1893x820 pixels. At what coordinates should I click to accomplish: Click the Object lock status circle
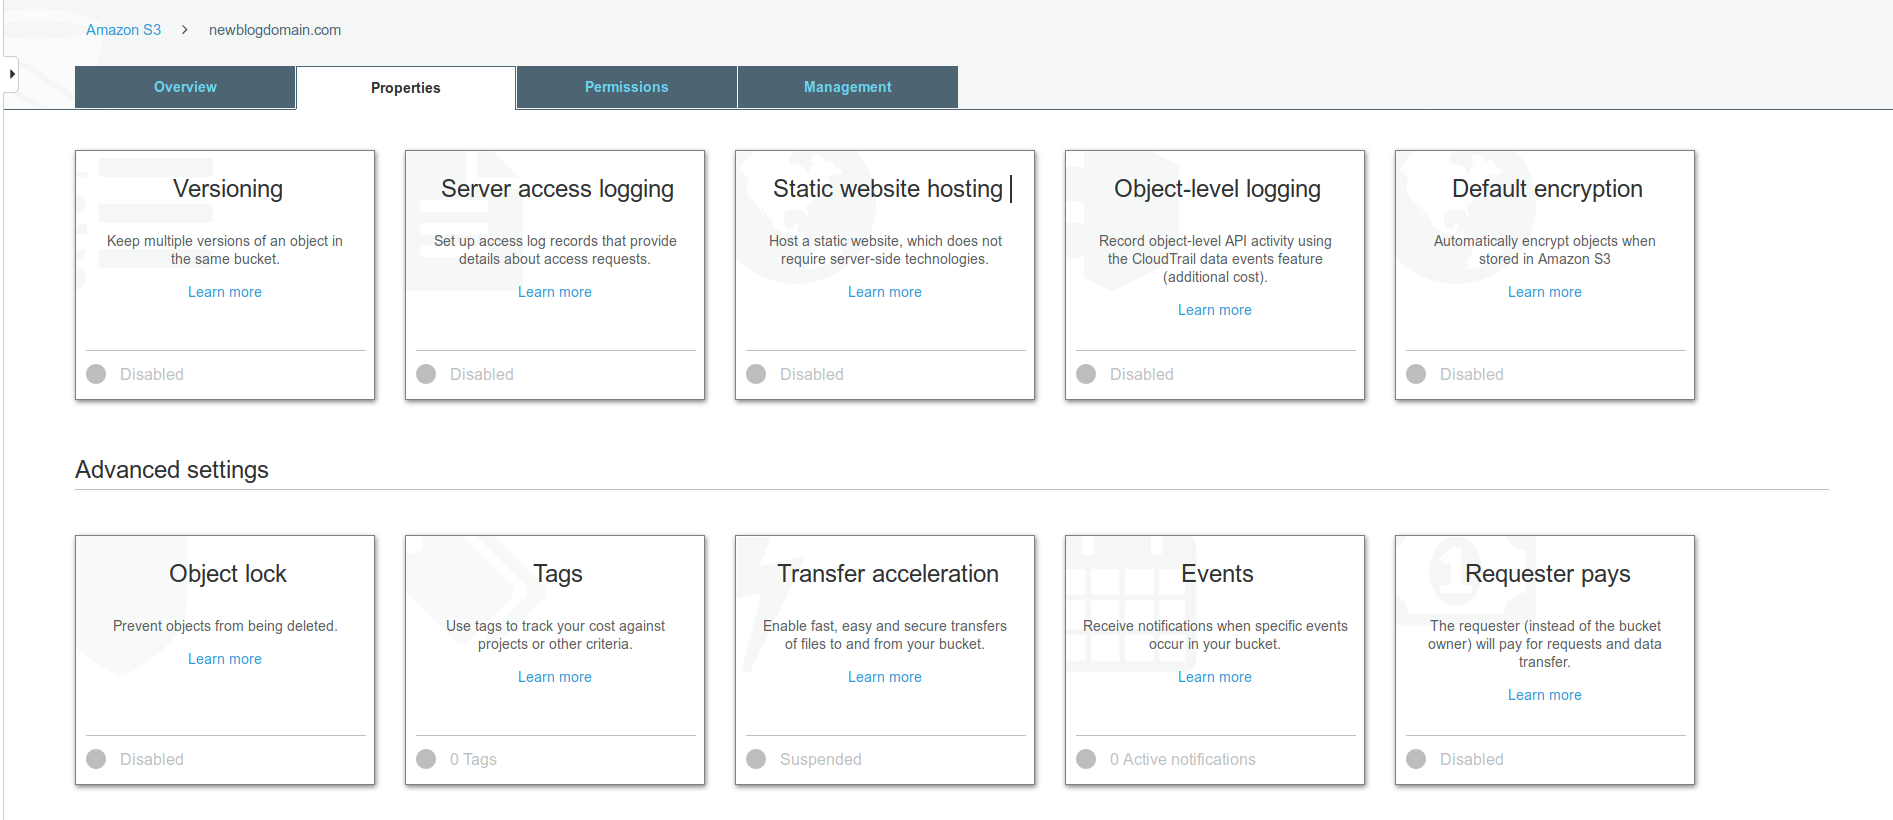pyautogui.click(x=96, y=759)
